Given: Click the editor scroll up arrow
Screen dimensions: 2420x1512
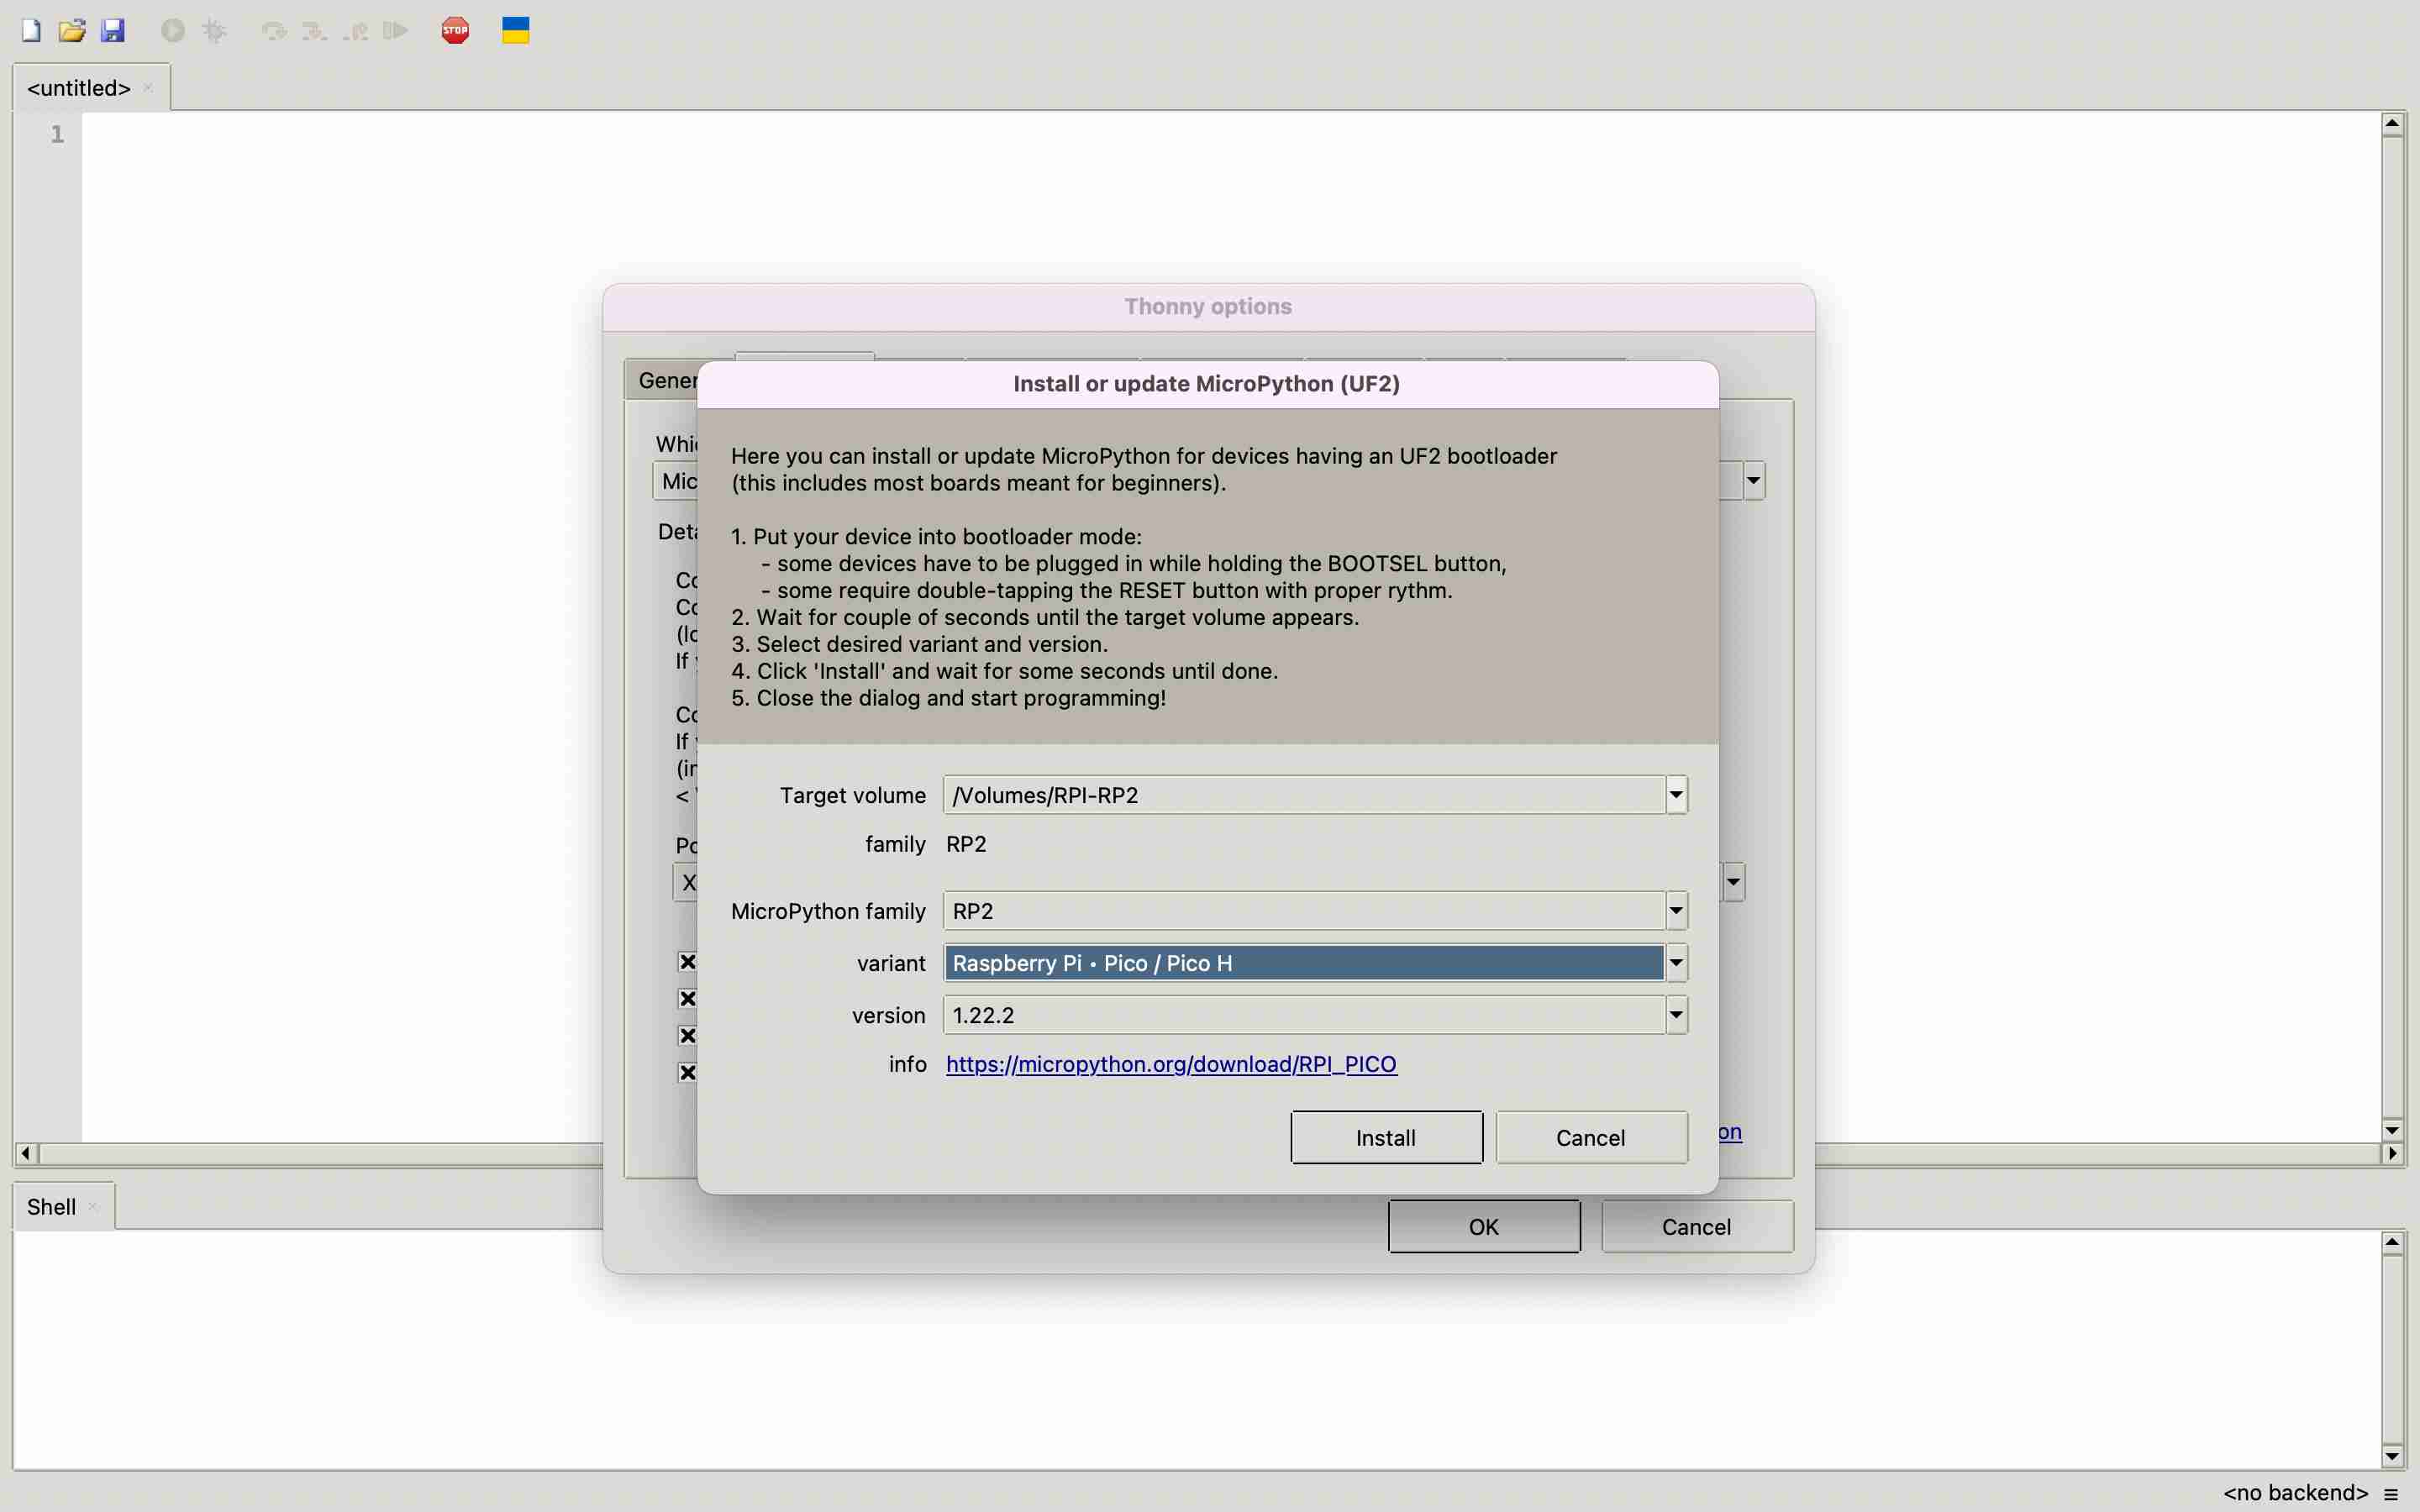Looking at the screenshot, I should (x=2392, y=124).
